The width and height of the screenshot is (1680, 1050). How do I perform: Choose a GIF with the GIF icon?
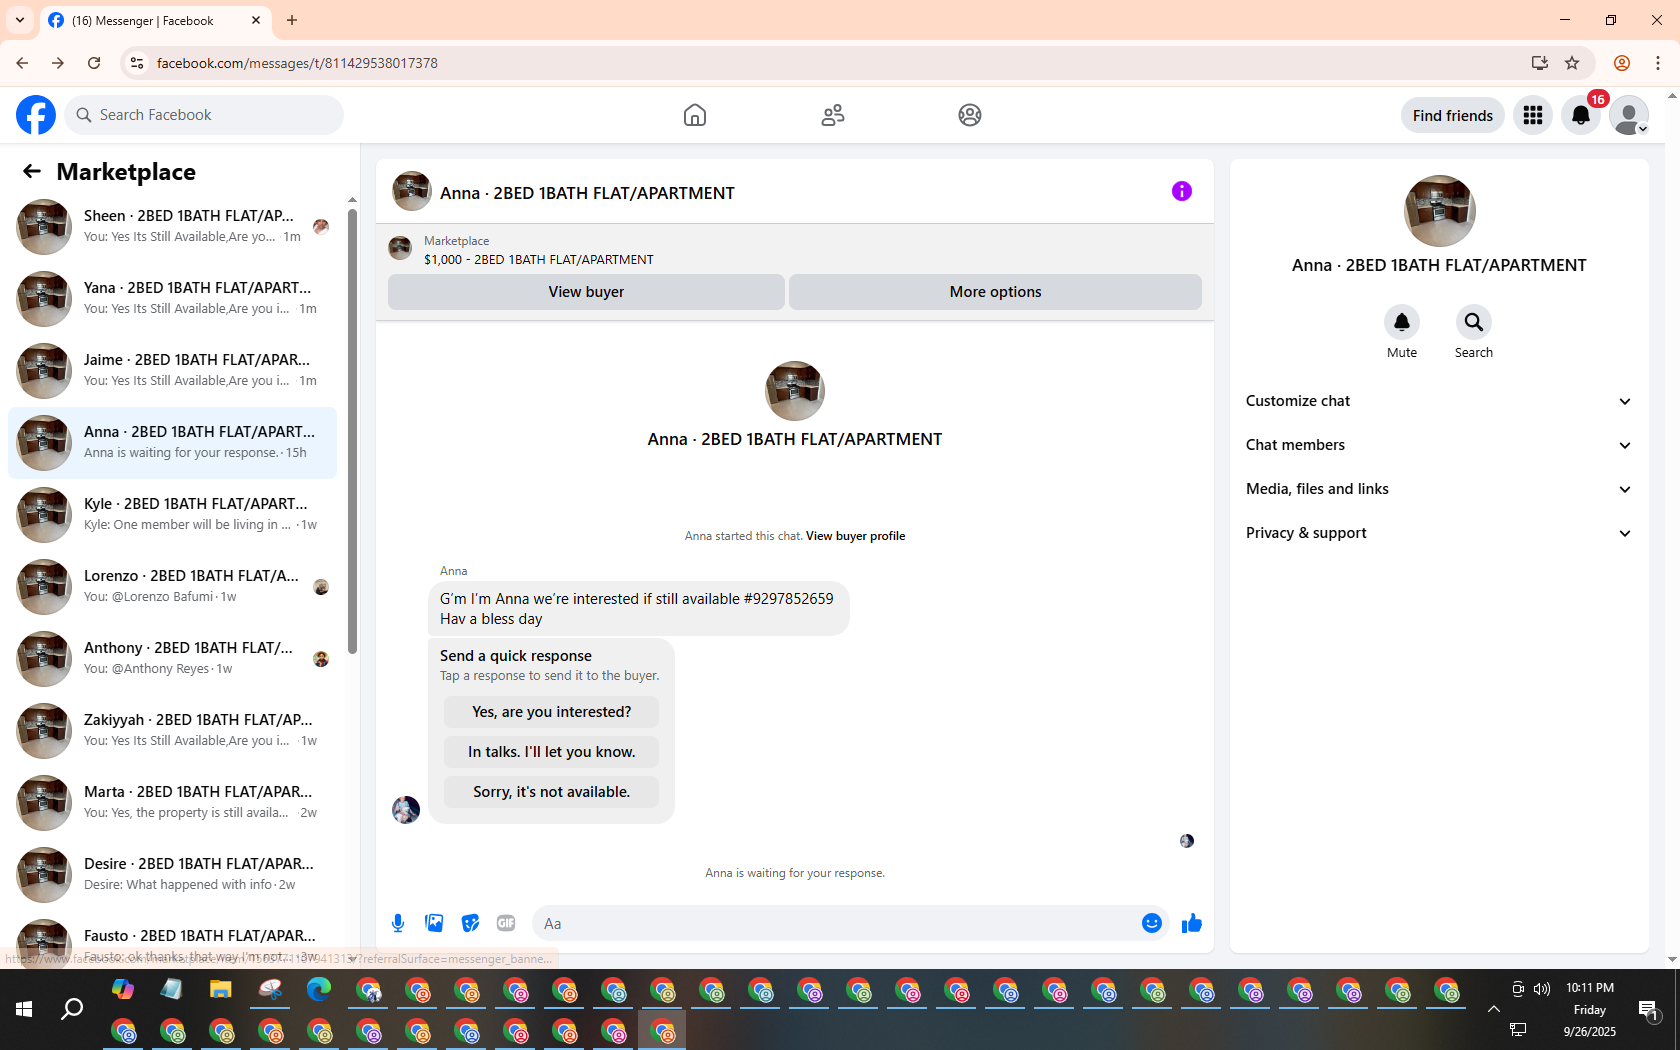tap(506, 923)
